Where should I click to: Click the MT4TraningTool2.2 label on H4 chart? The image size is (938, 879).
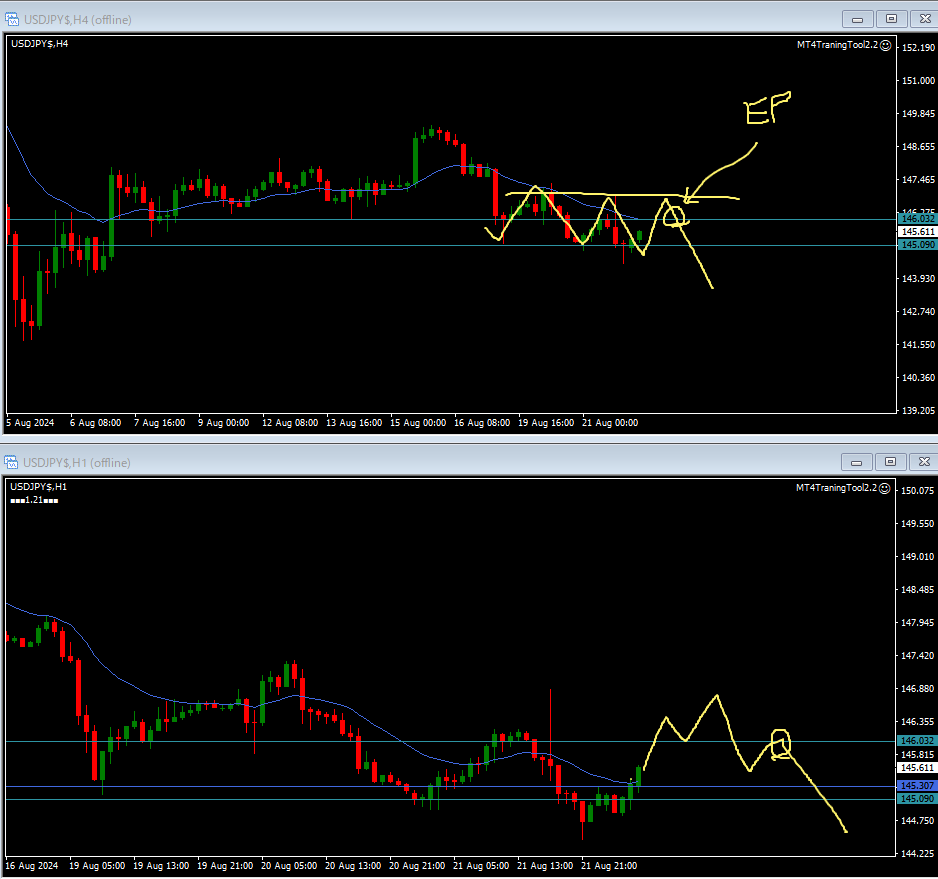coord(836,45)
